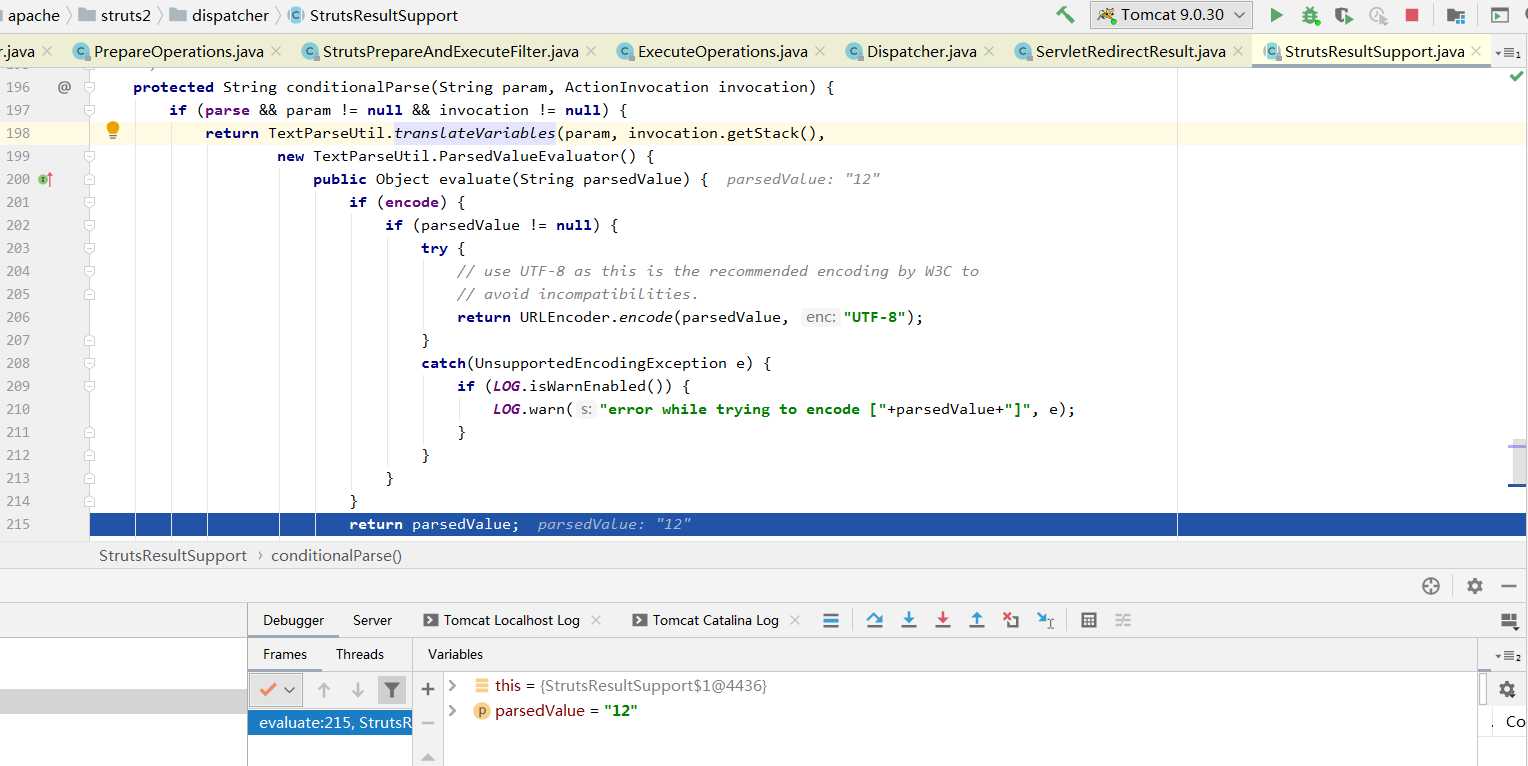Image resolution: width=1528 pixels, height=766 pixels.
Task: Expand the 'this' variable node
Action: point(452,685)
